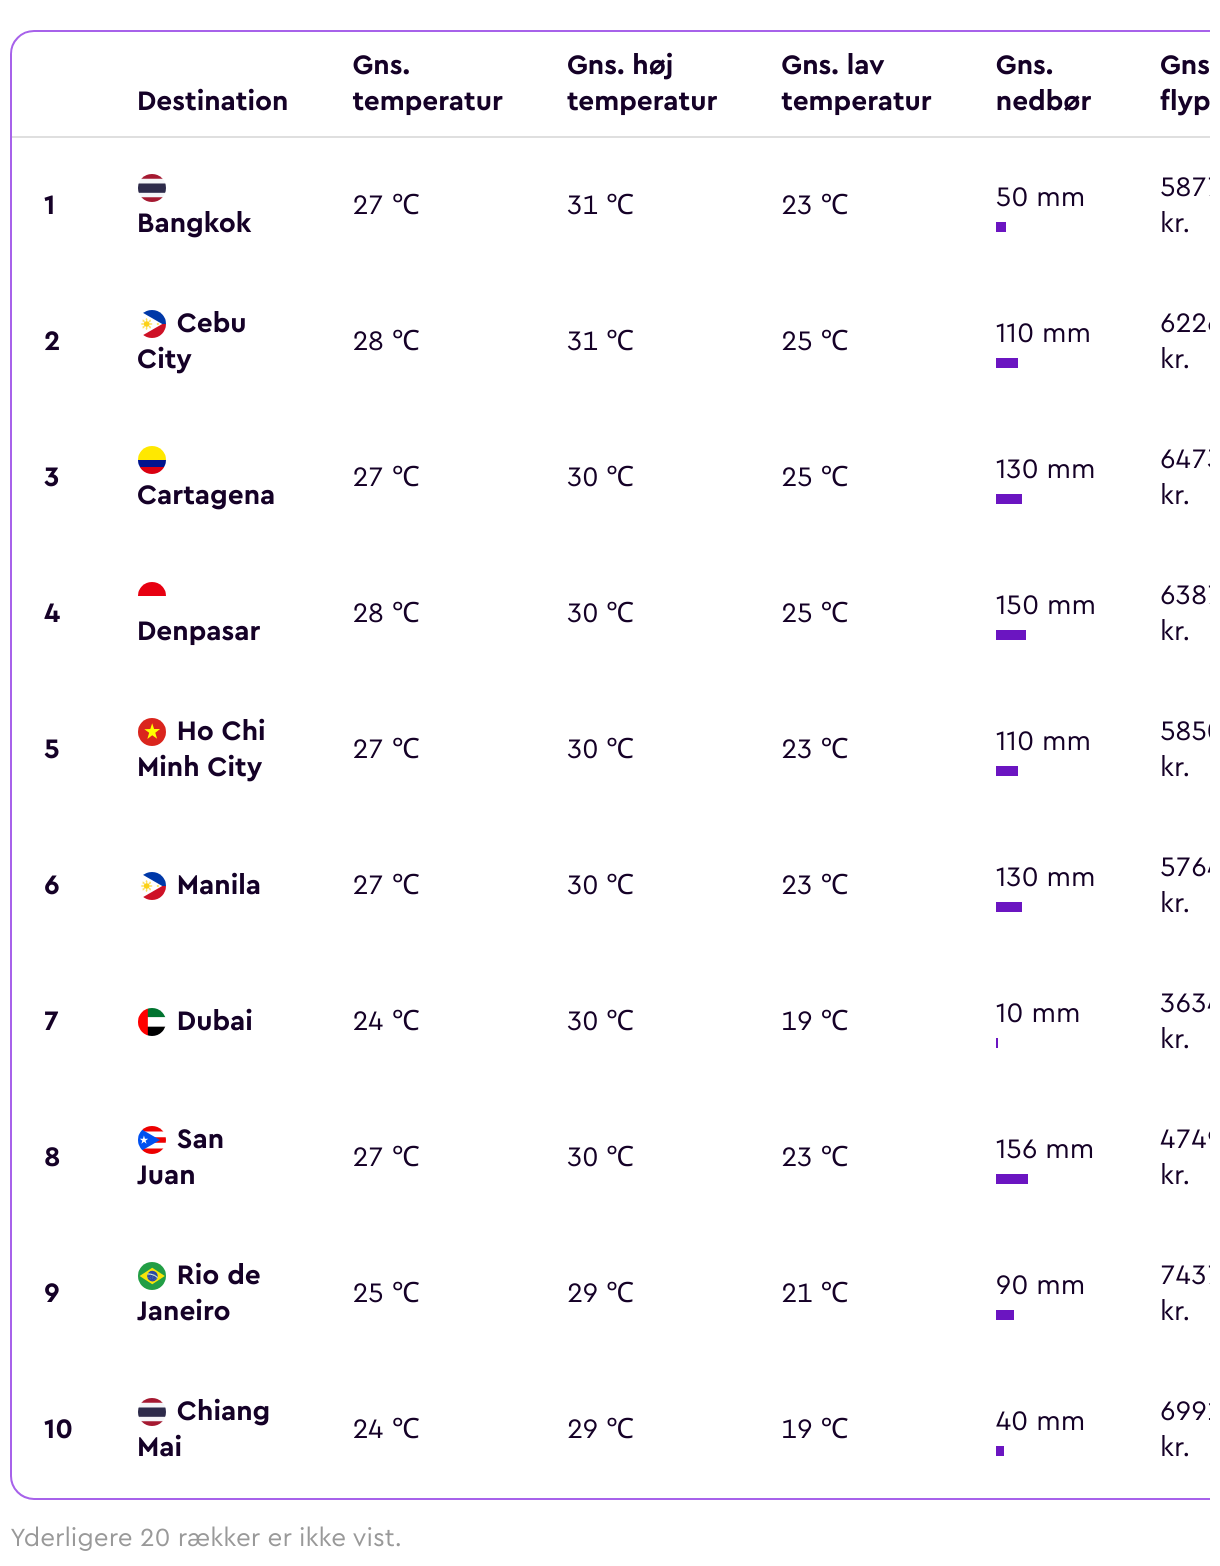Image resolution: width=1220 pixels, height=1566 pixels.
Task: Sort by Destination column header
Action: (213, 101)
